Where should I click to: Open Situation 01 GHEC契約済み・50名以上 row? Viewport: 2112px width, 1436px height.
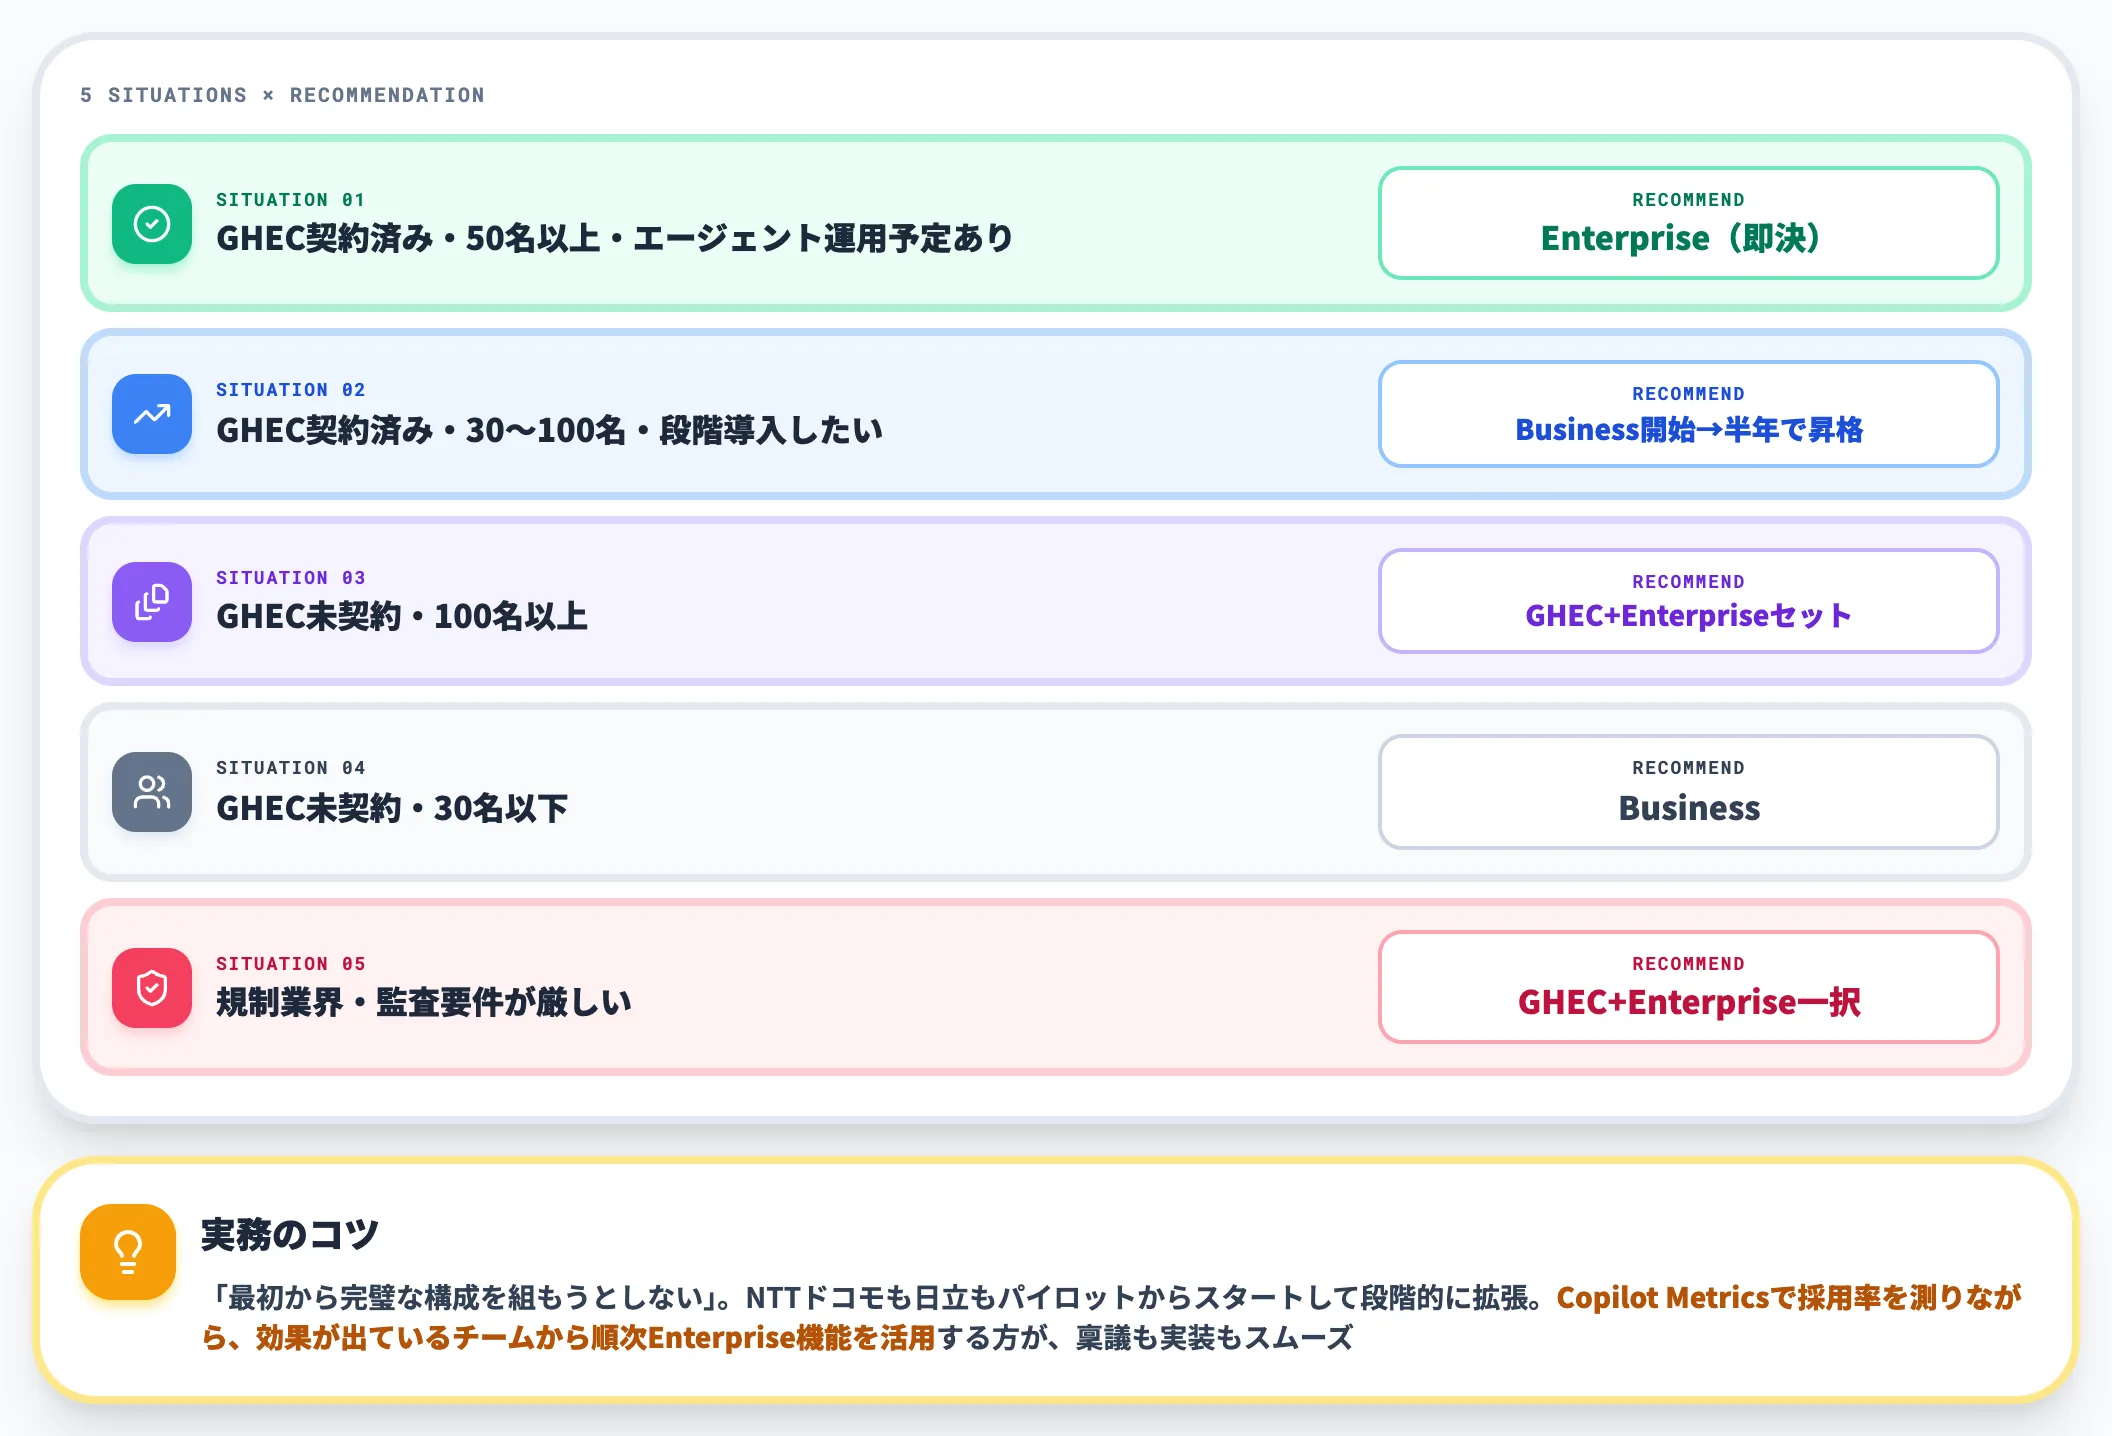click(x=1056, y=223)
